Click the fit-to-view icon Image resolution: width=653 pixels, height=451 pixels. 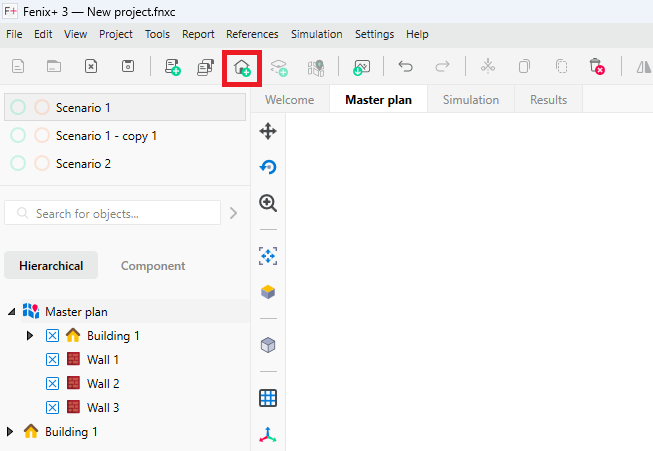coord(268,256)
